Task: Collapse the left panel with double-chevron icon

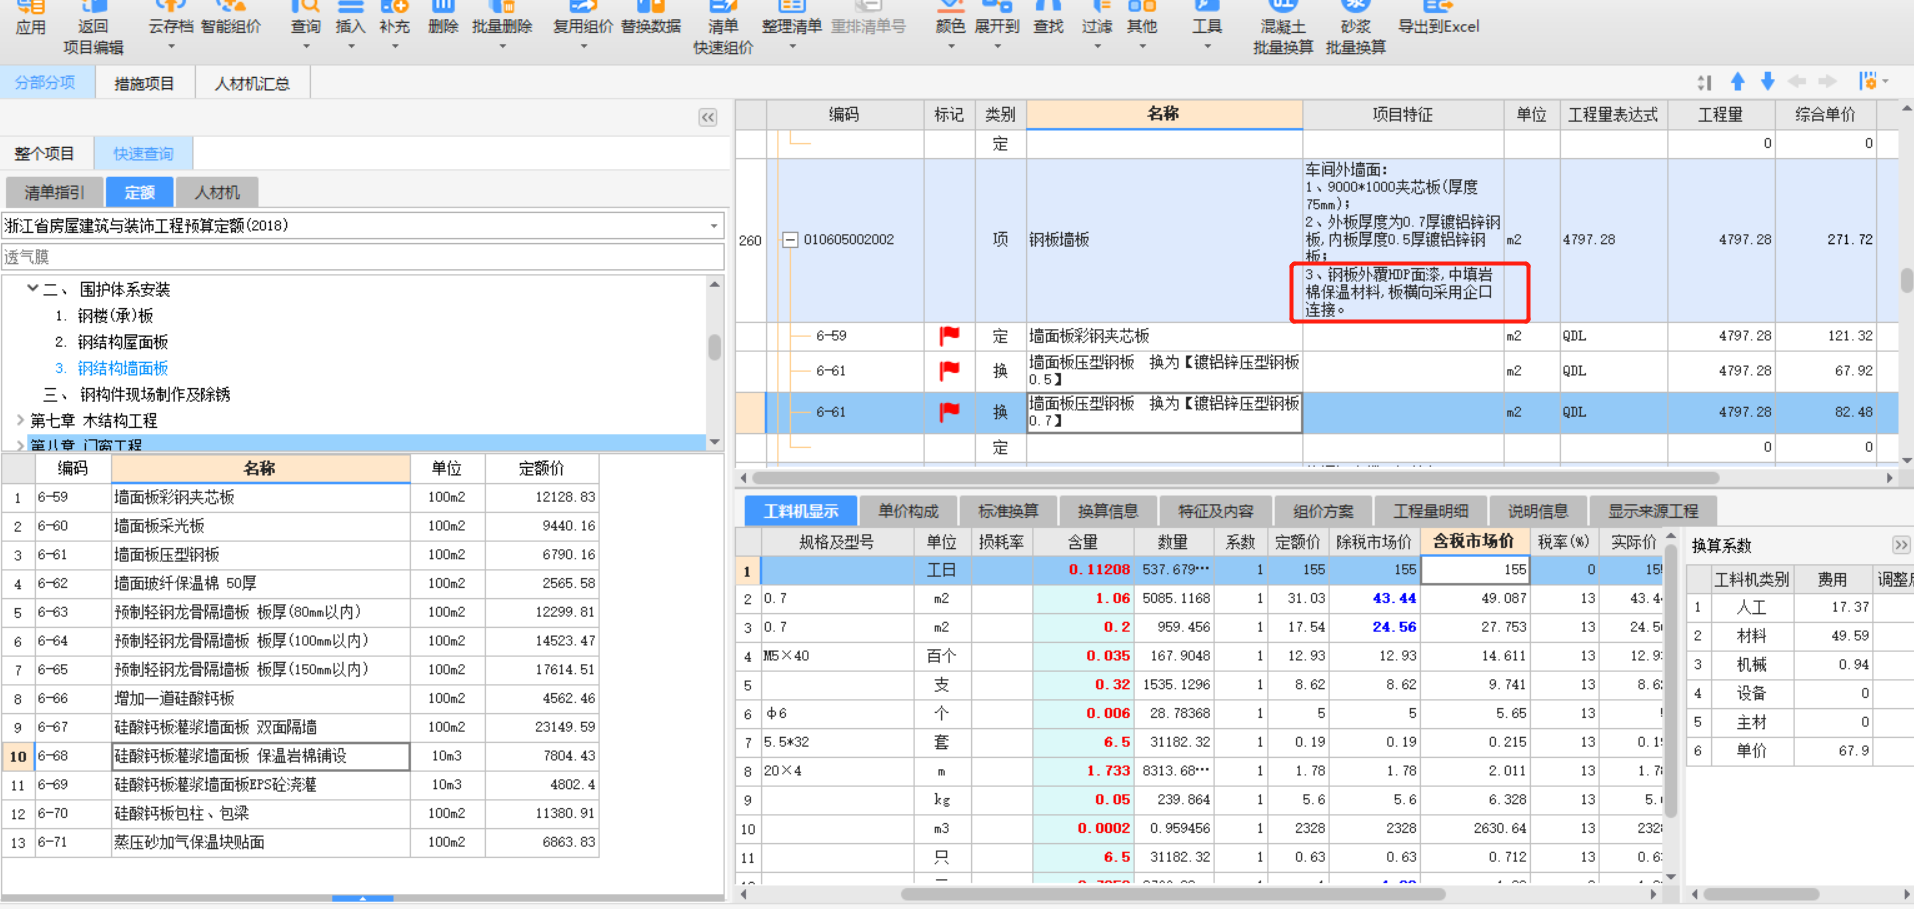Action: point(708,117)
